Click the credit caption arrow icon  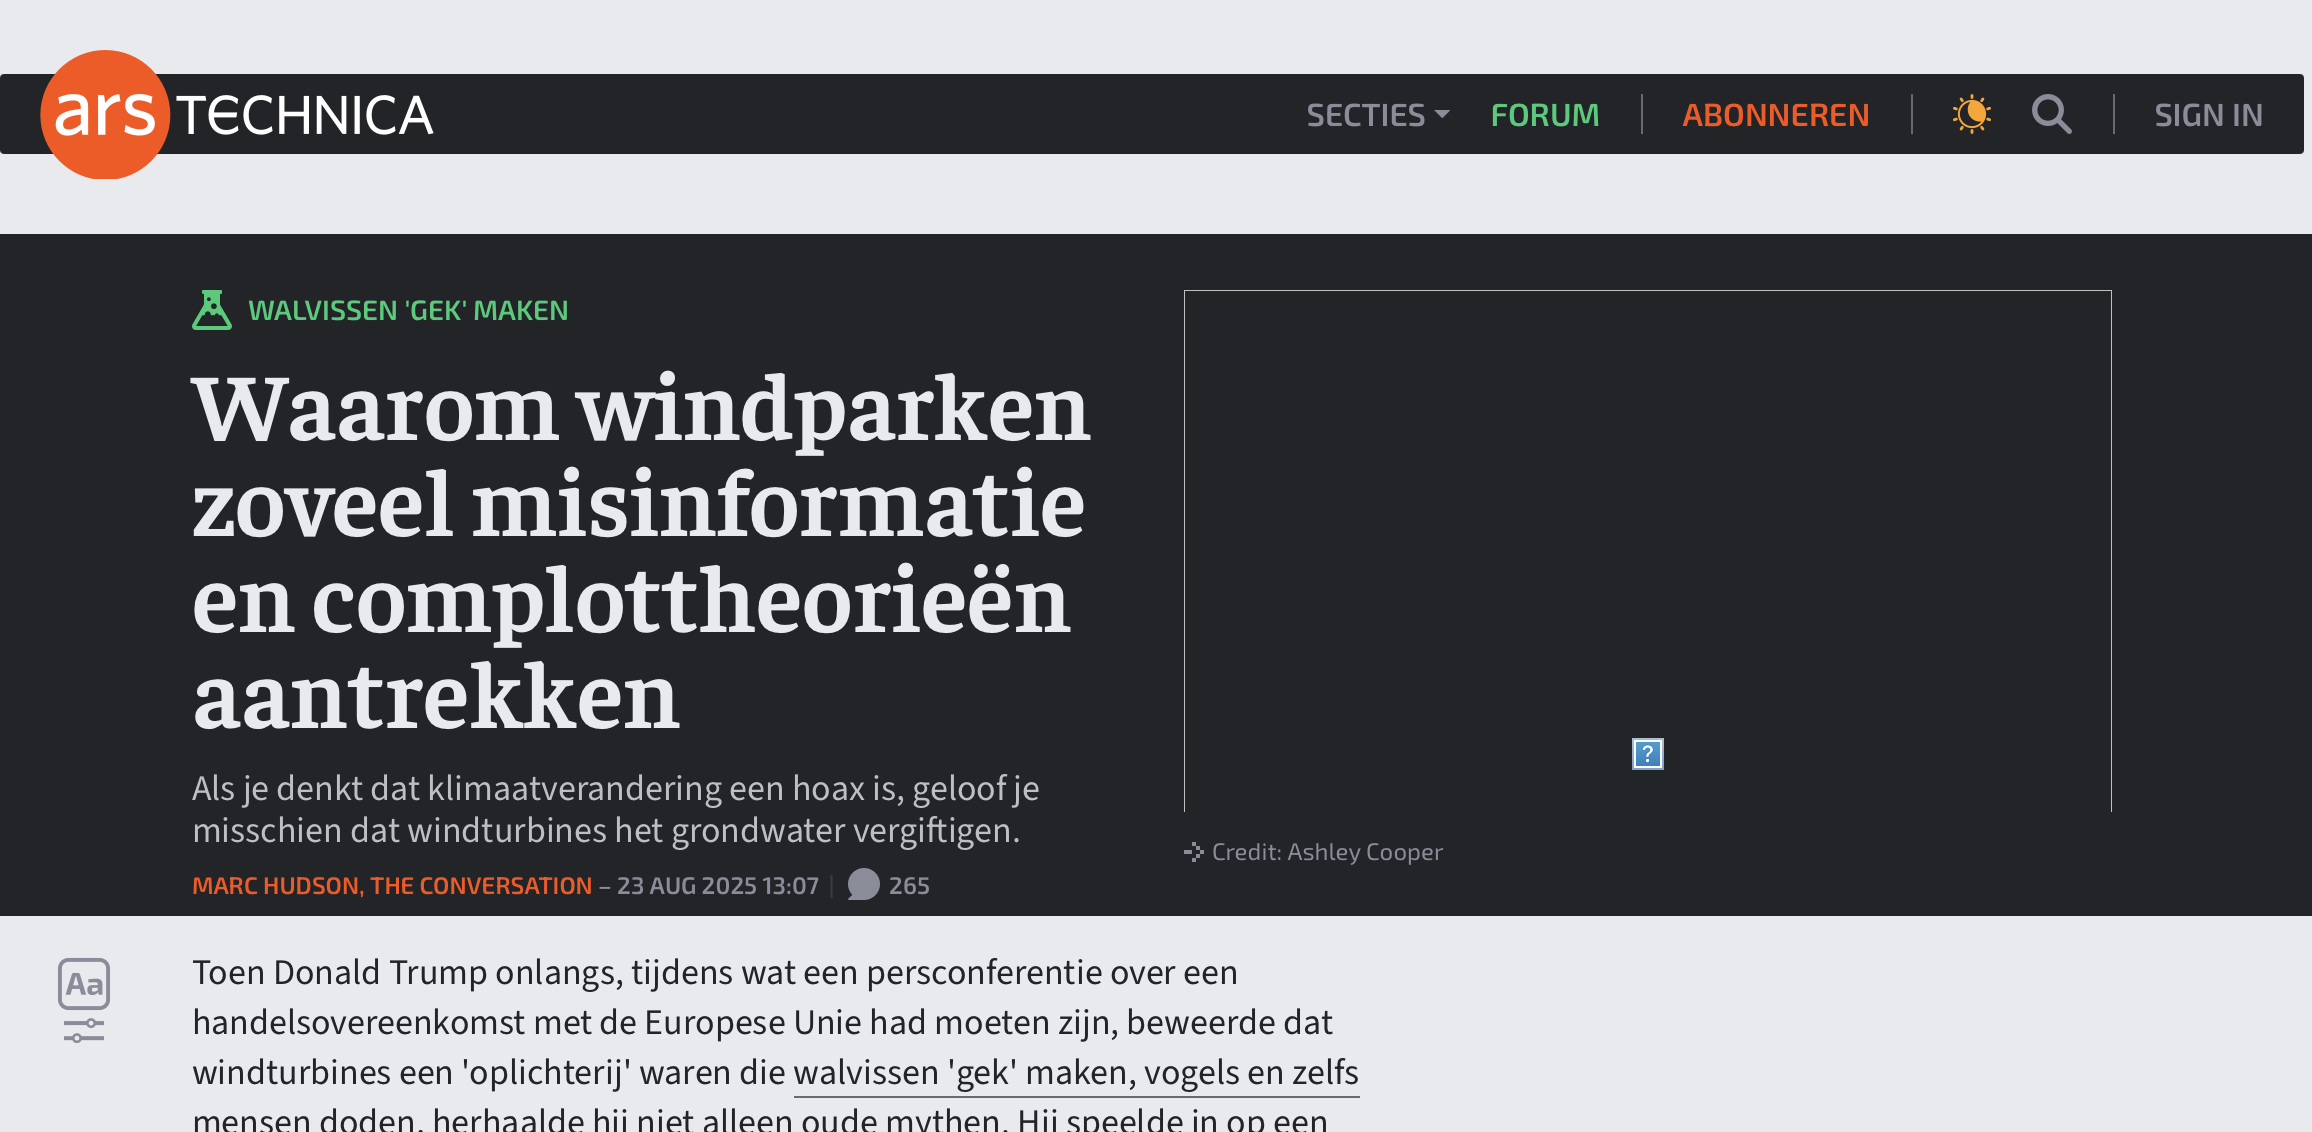tap(1193, 852)
